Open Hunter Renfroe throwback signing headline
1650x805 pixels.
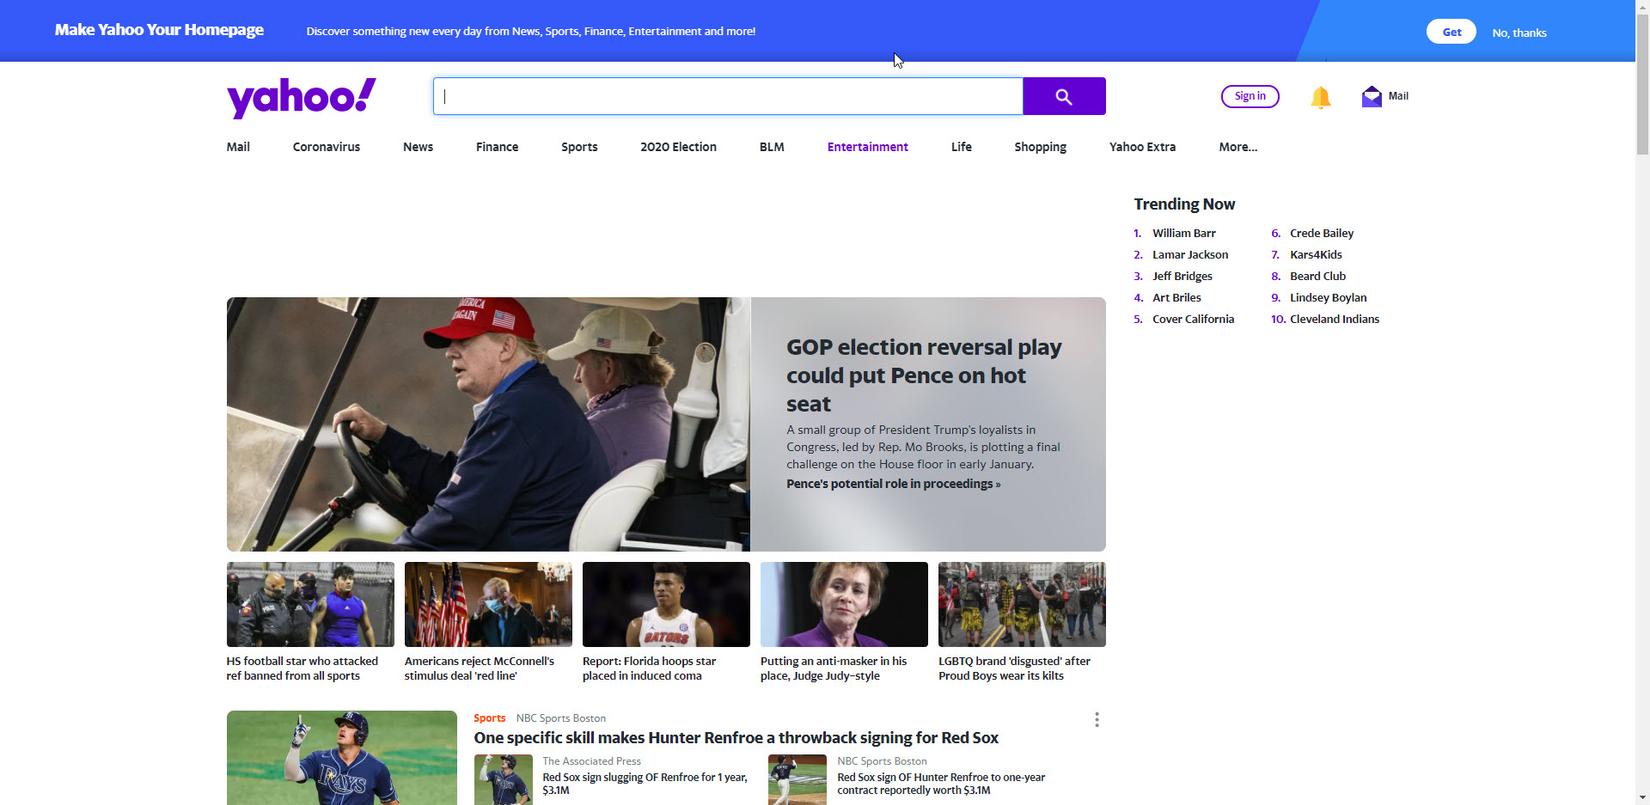coord(736,738)
